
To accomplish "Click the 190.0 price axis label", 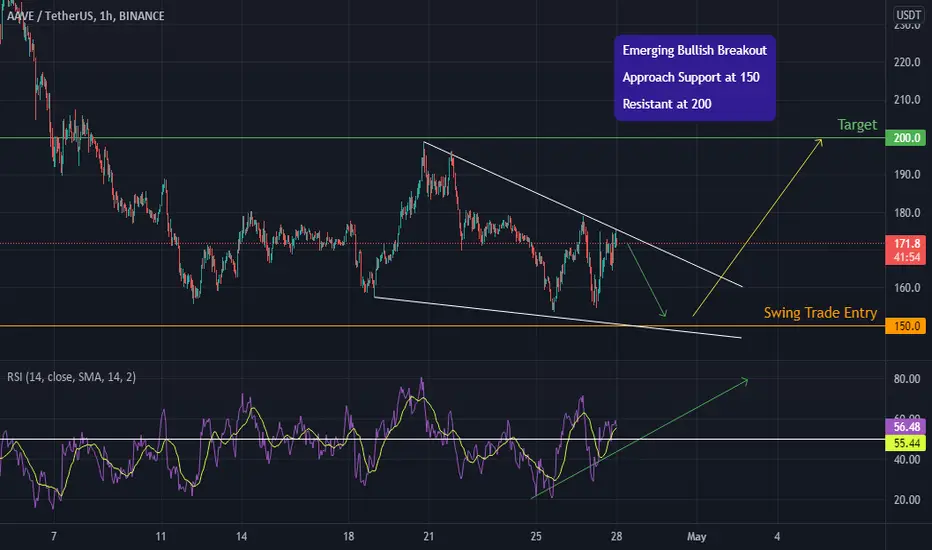I will coord(906,174).
